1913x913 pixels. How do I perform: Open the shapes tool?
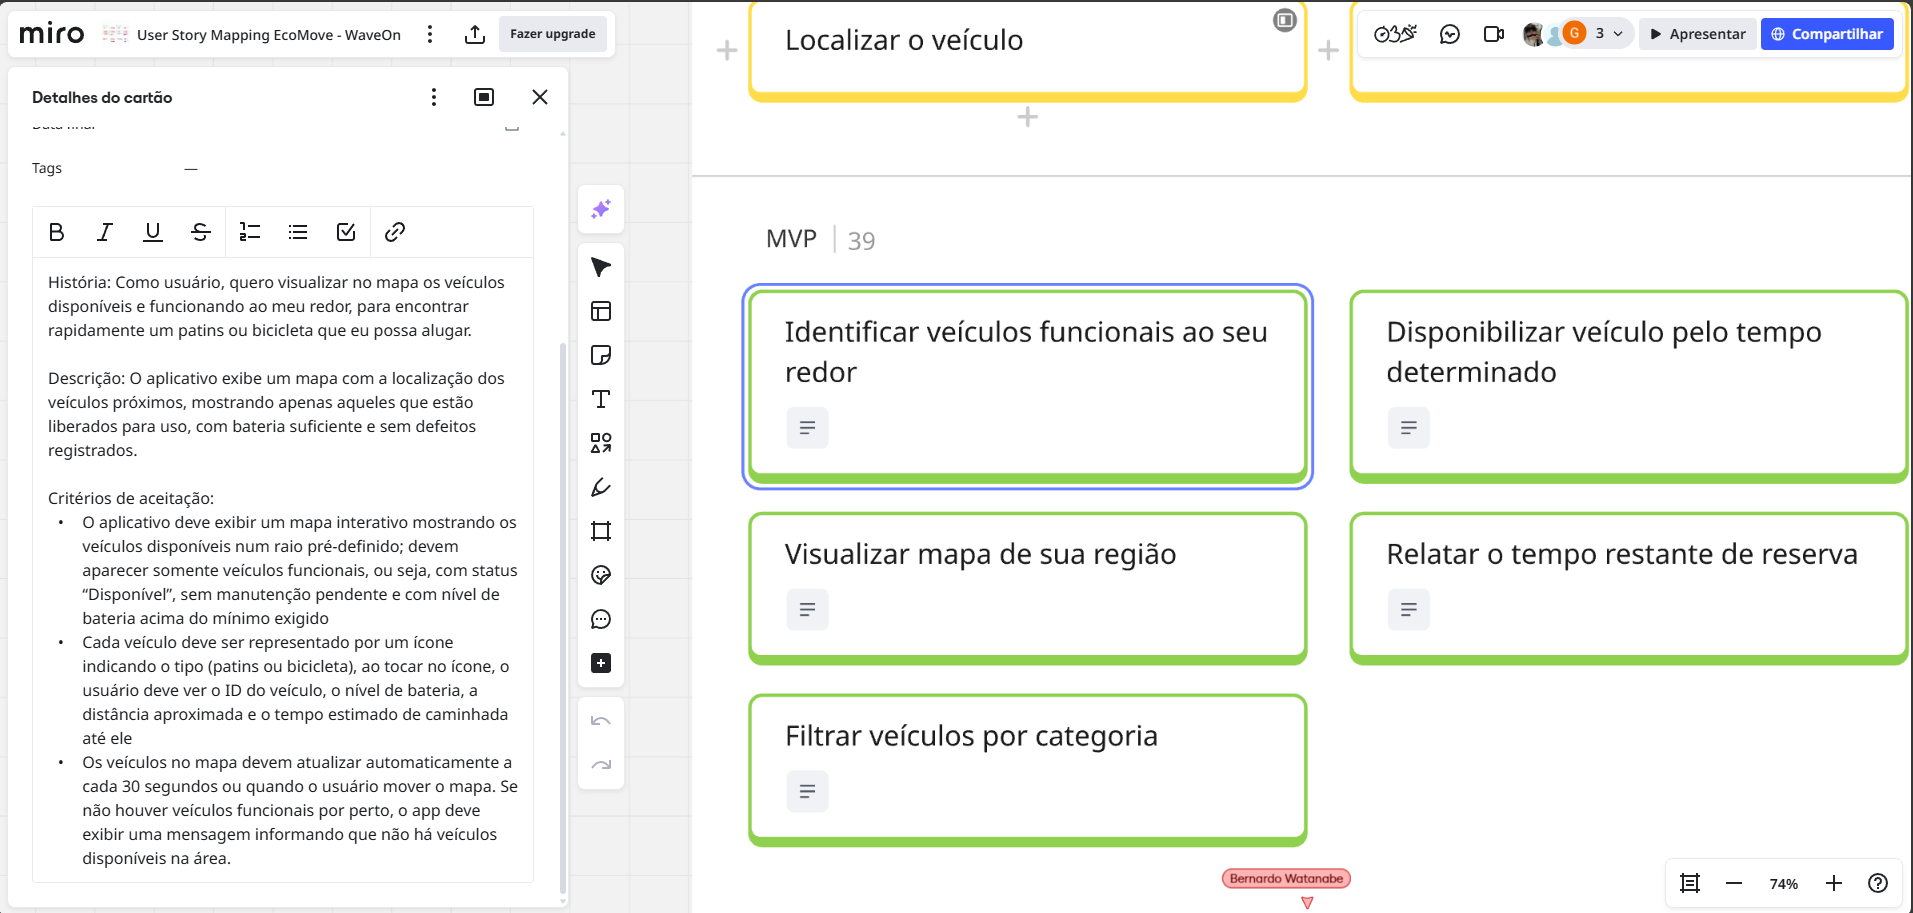point(601,443)
